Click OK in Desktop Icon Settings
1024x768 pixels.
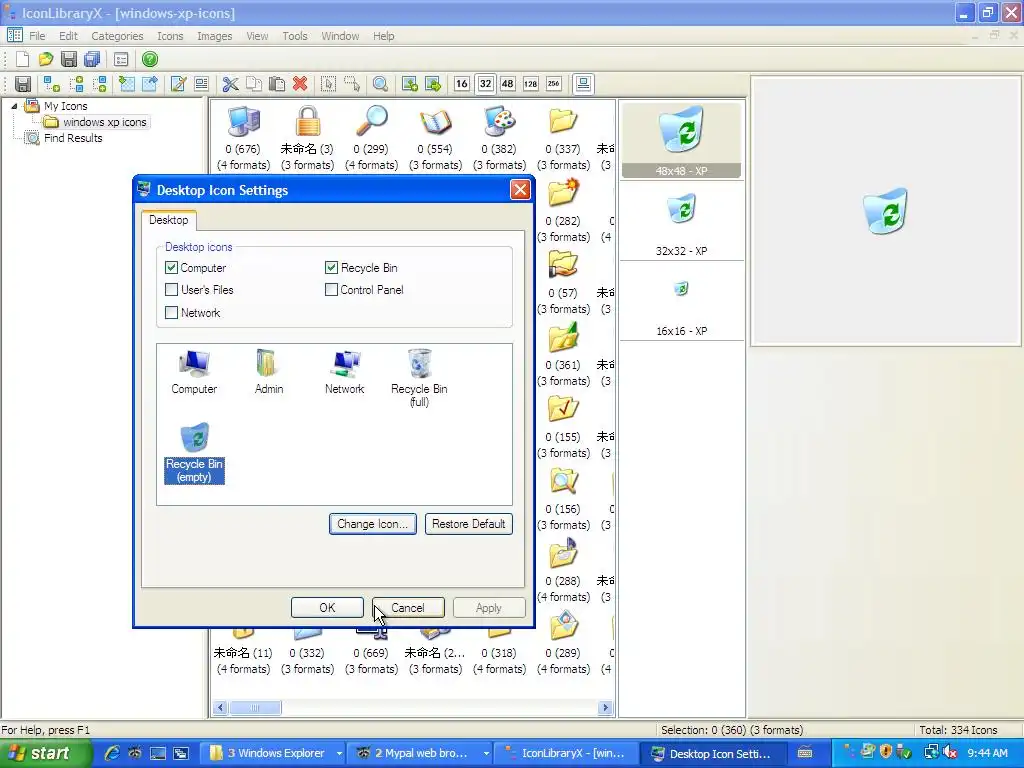[x=327, y=608]
